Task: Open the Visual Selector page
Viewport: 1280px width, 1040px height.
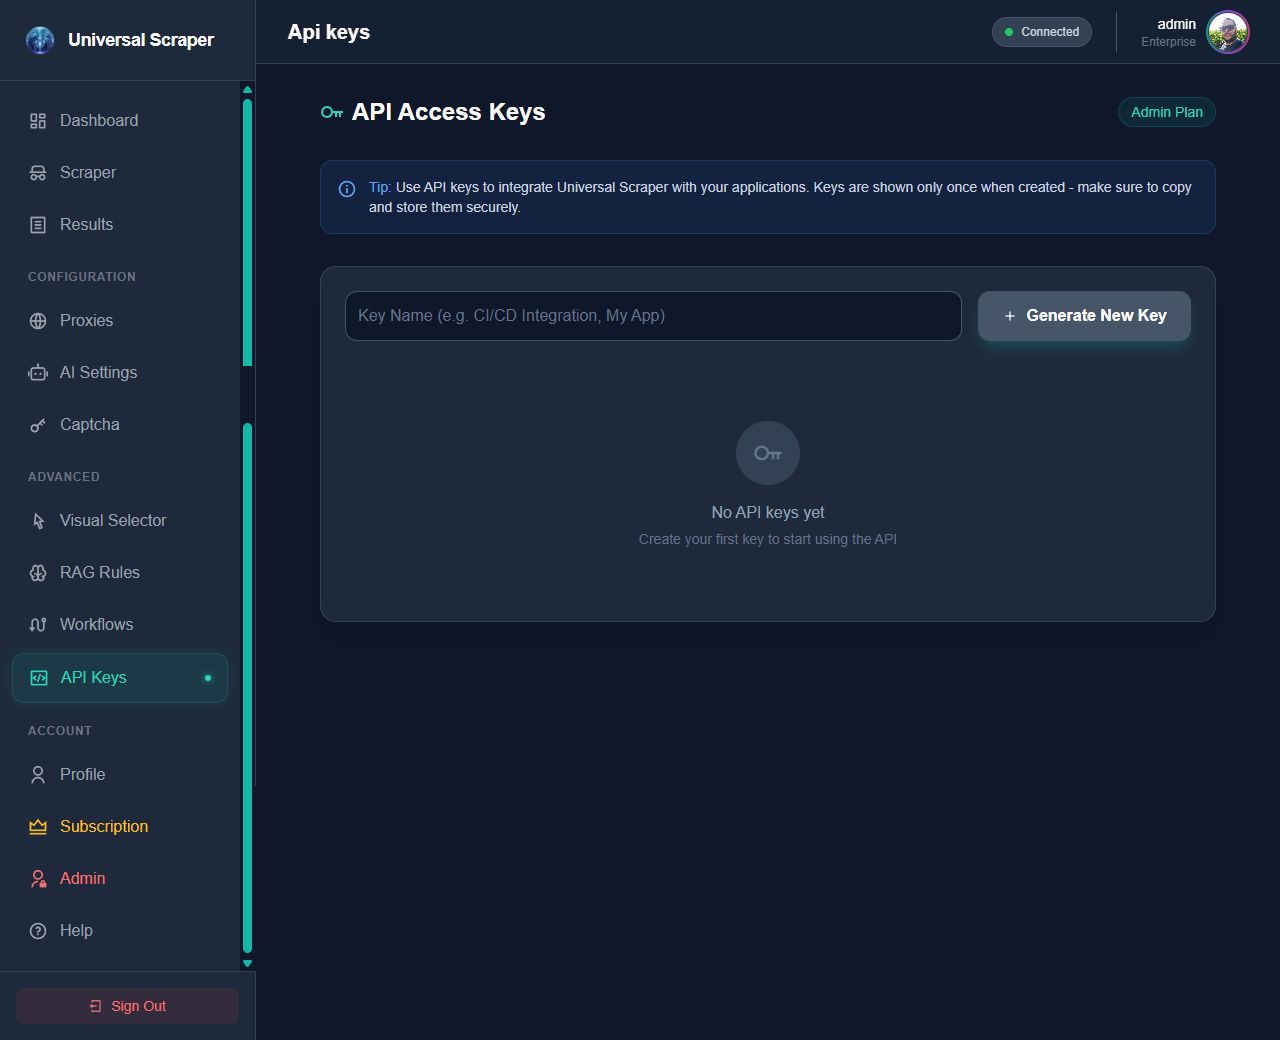Action: click(x=120, y=521)
